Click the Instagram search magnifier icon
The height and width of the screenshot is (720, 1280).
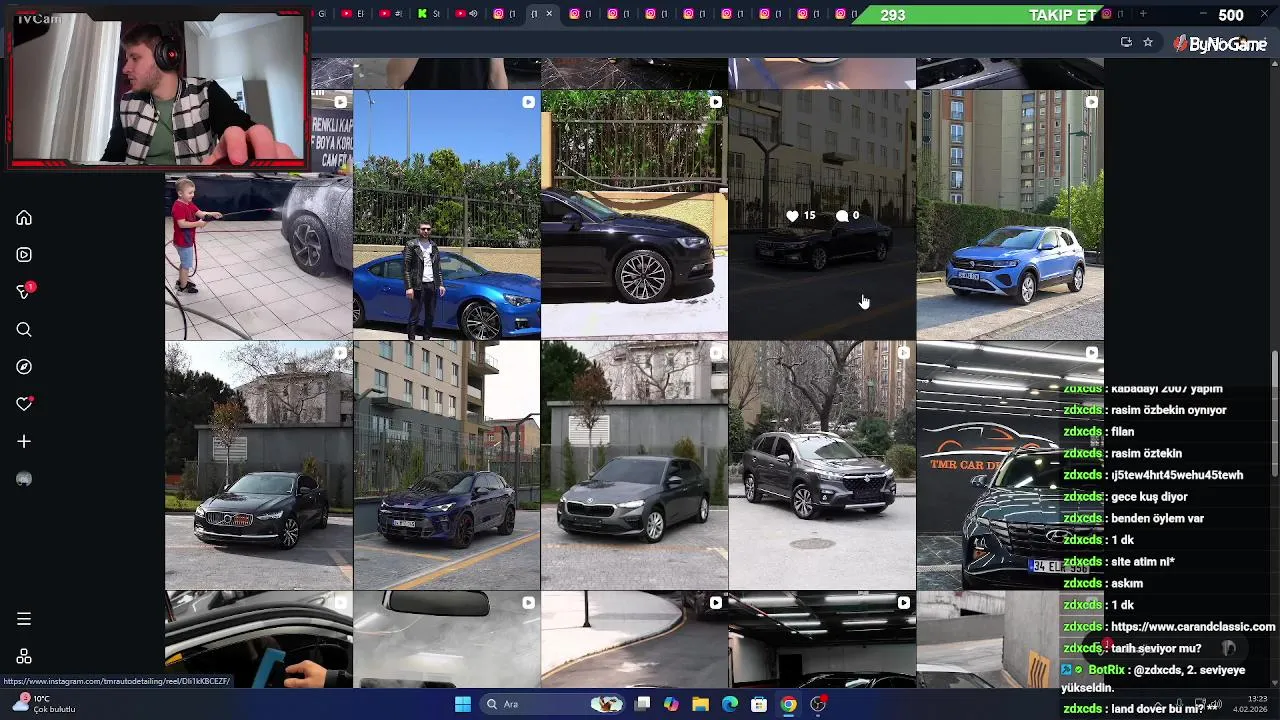24,330
